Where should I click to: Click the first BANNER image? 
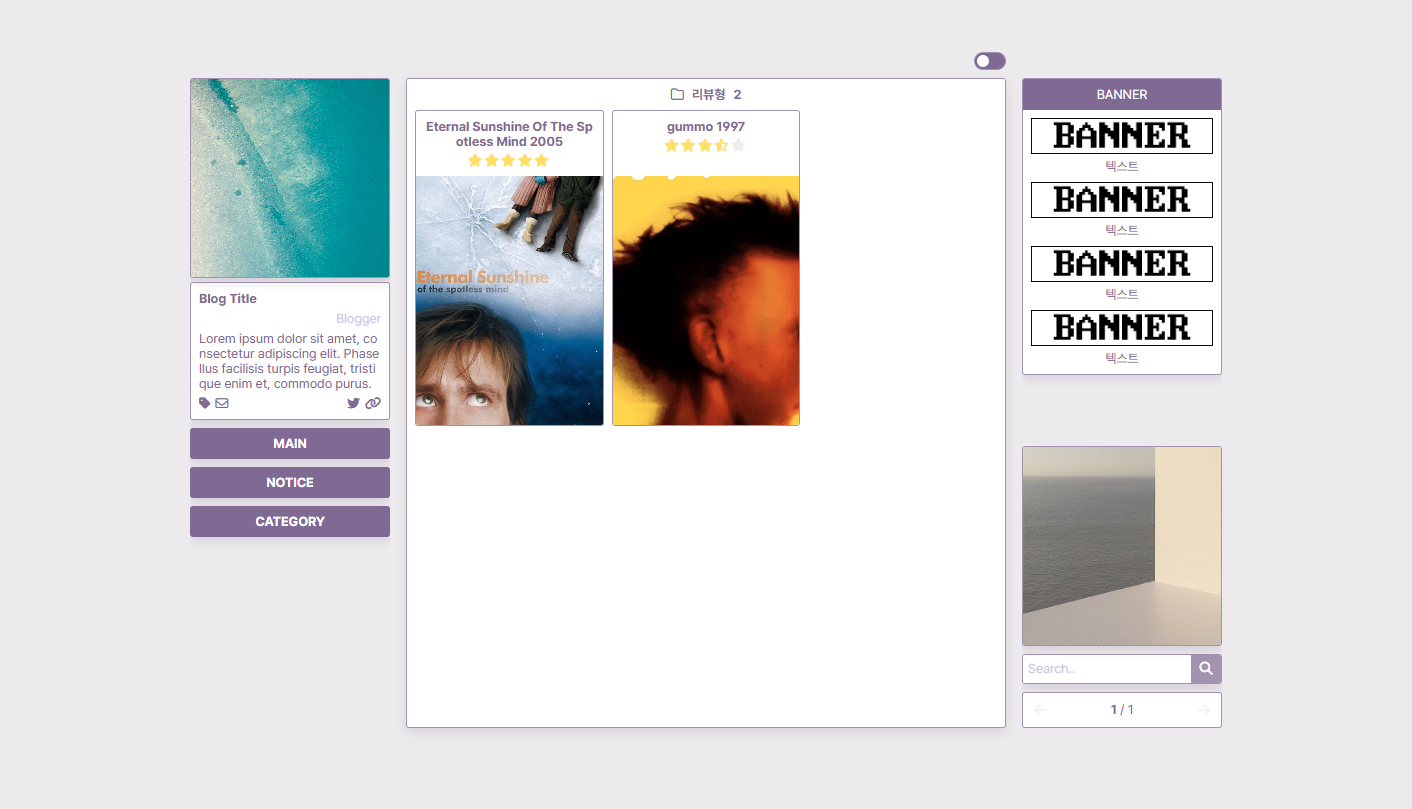tap(1122, 136)
